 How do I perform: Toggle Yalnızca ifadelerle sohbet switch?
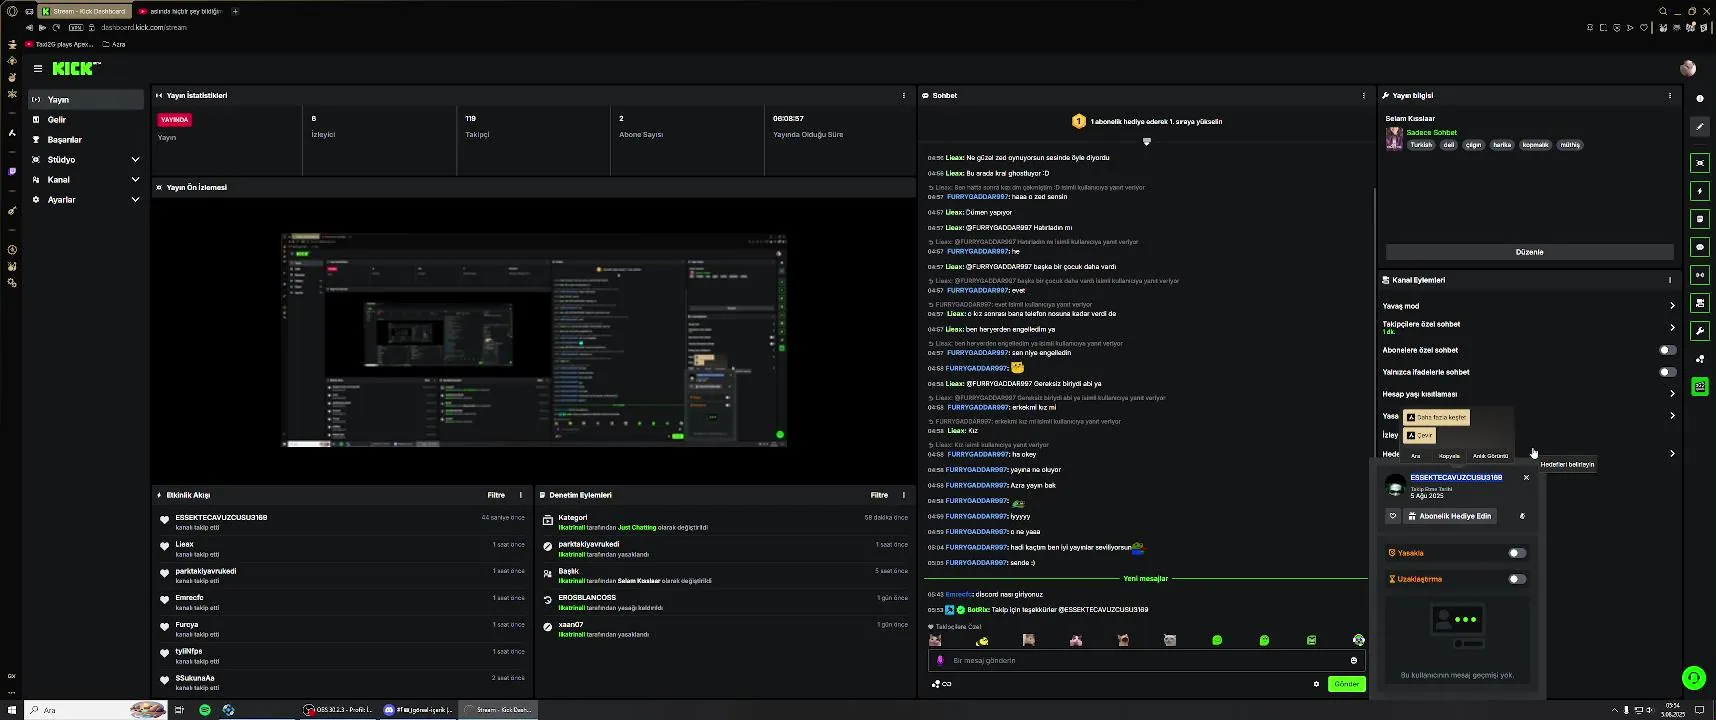point(1667,372)
